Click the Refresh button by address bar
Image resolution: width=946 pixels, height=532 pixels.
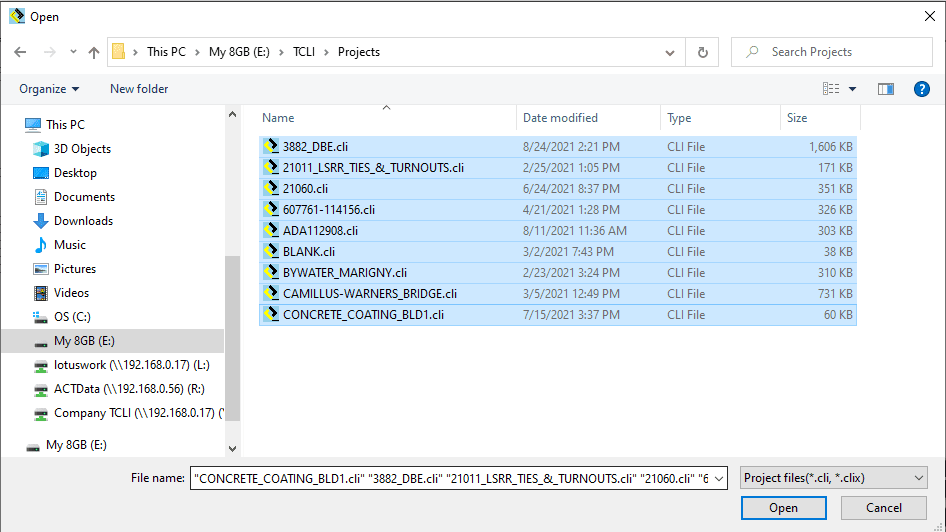click(702, 52)
